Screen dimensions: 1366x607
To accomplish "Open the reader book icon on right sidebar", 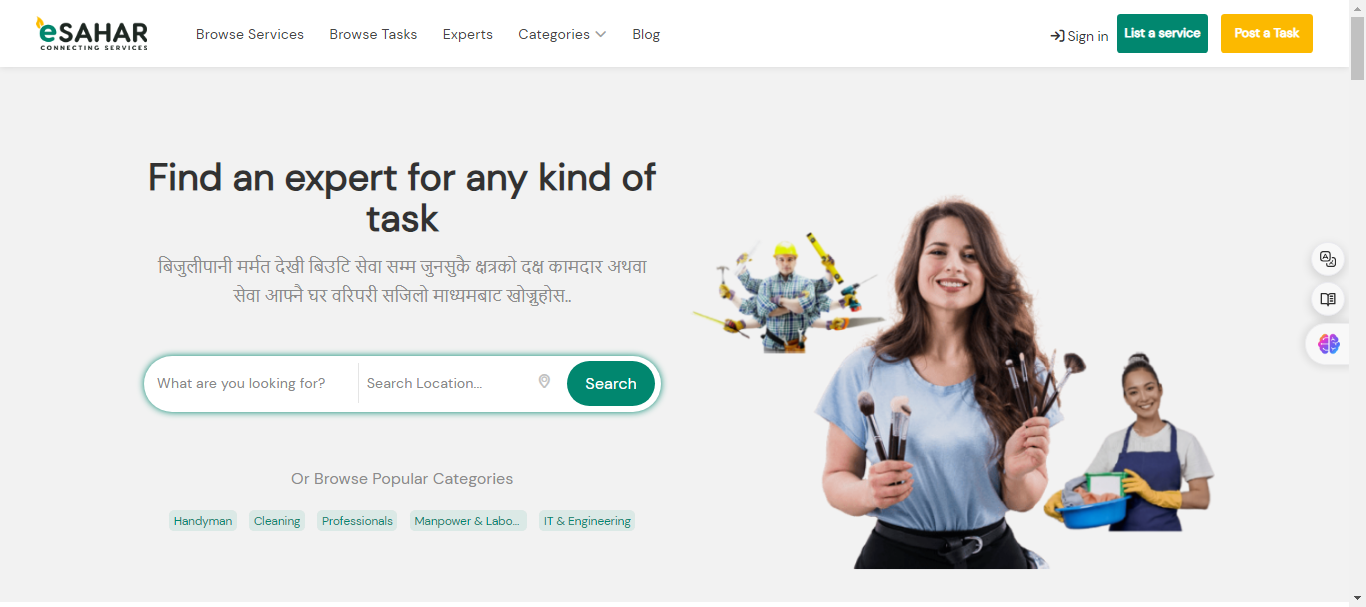I will 1328,299.
